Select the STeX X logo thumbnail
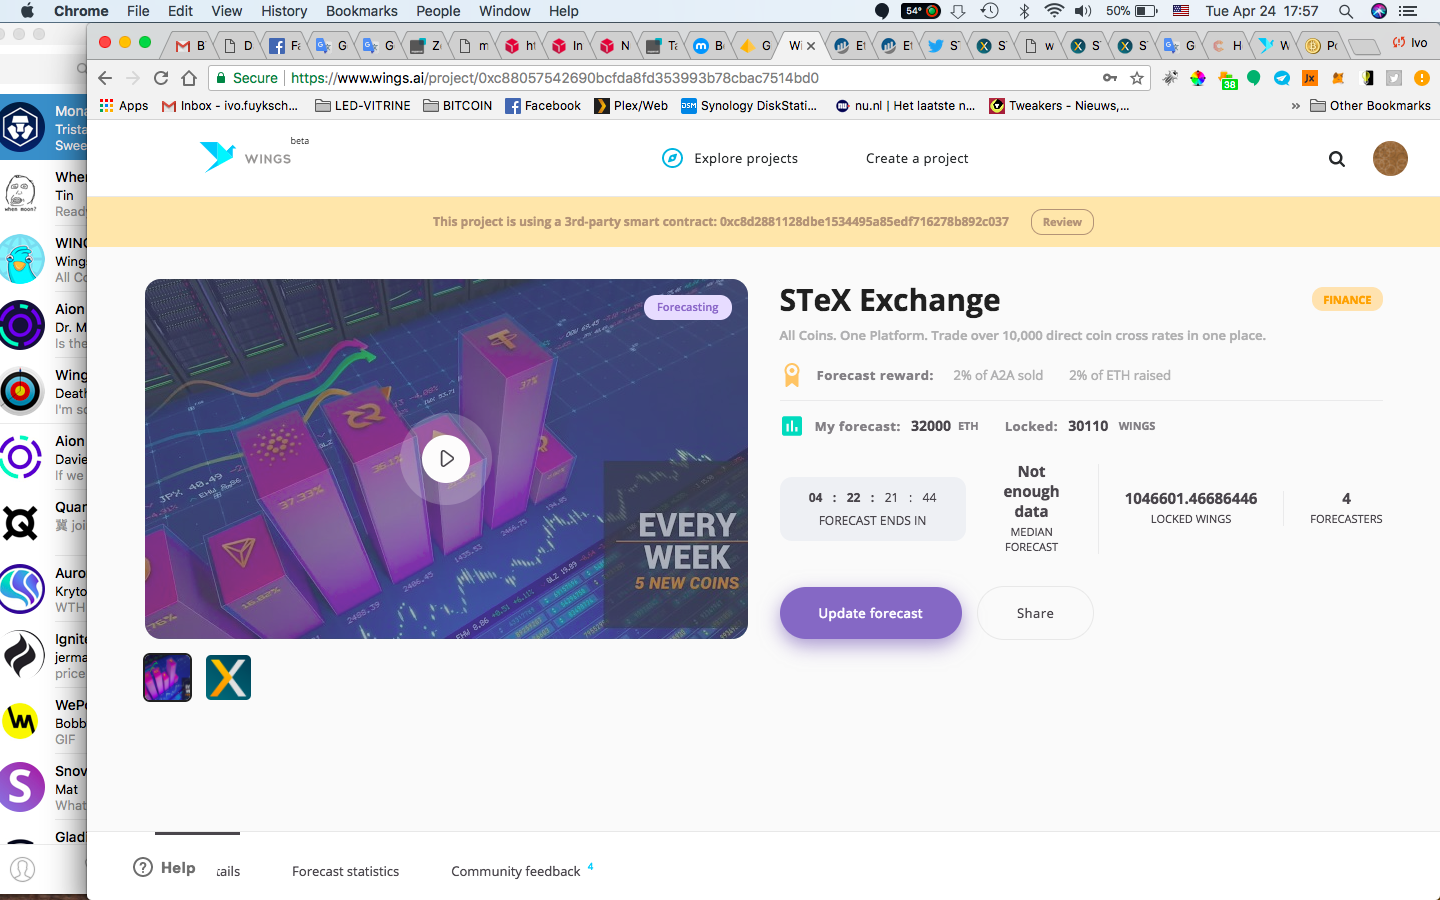 (228, 678)
